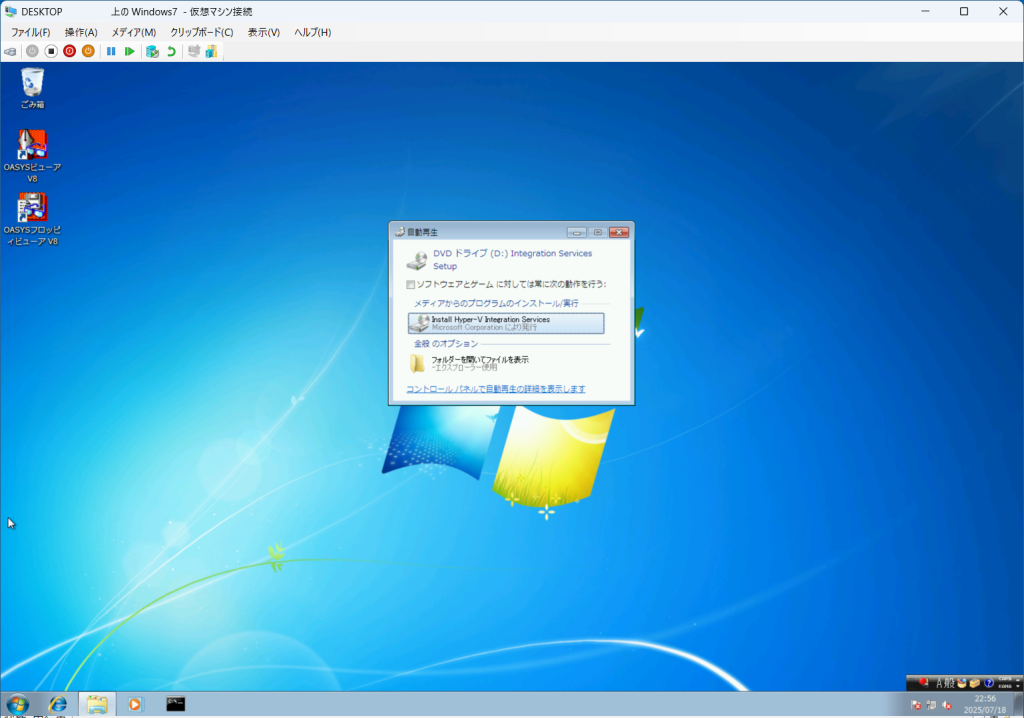The height and width of the screenshot is (718, 1024).
Task: Select the OASYSビューア V8 desktop icon
Action: 32,156
